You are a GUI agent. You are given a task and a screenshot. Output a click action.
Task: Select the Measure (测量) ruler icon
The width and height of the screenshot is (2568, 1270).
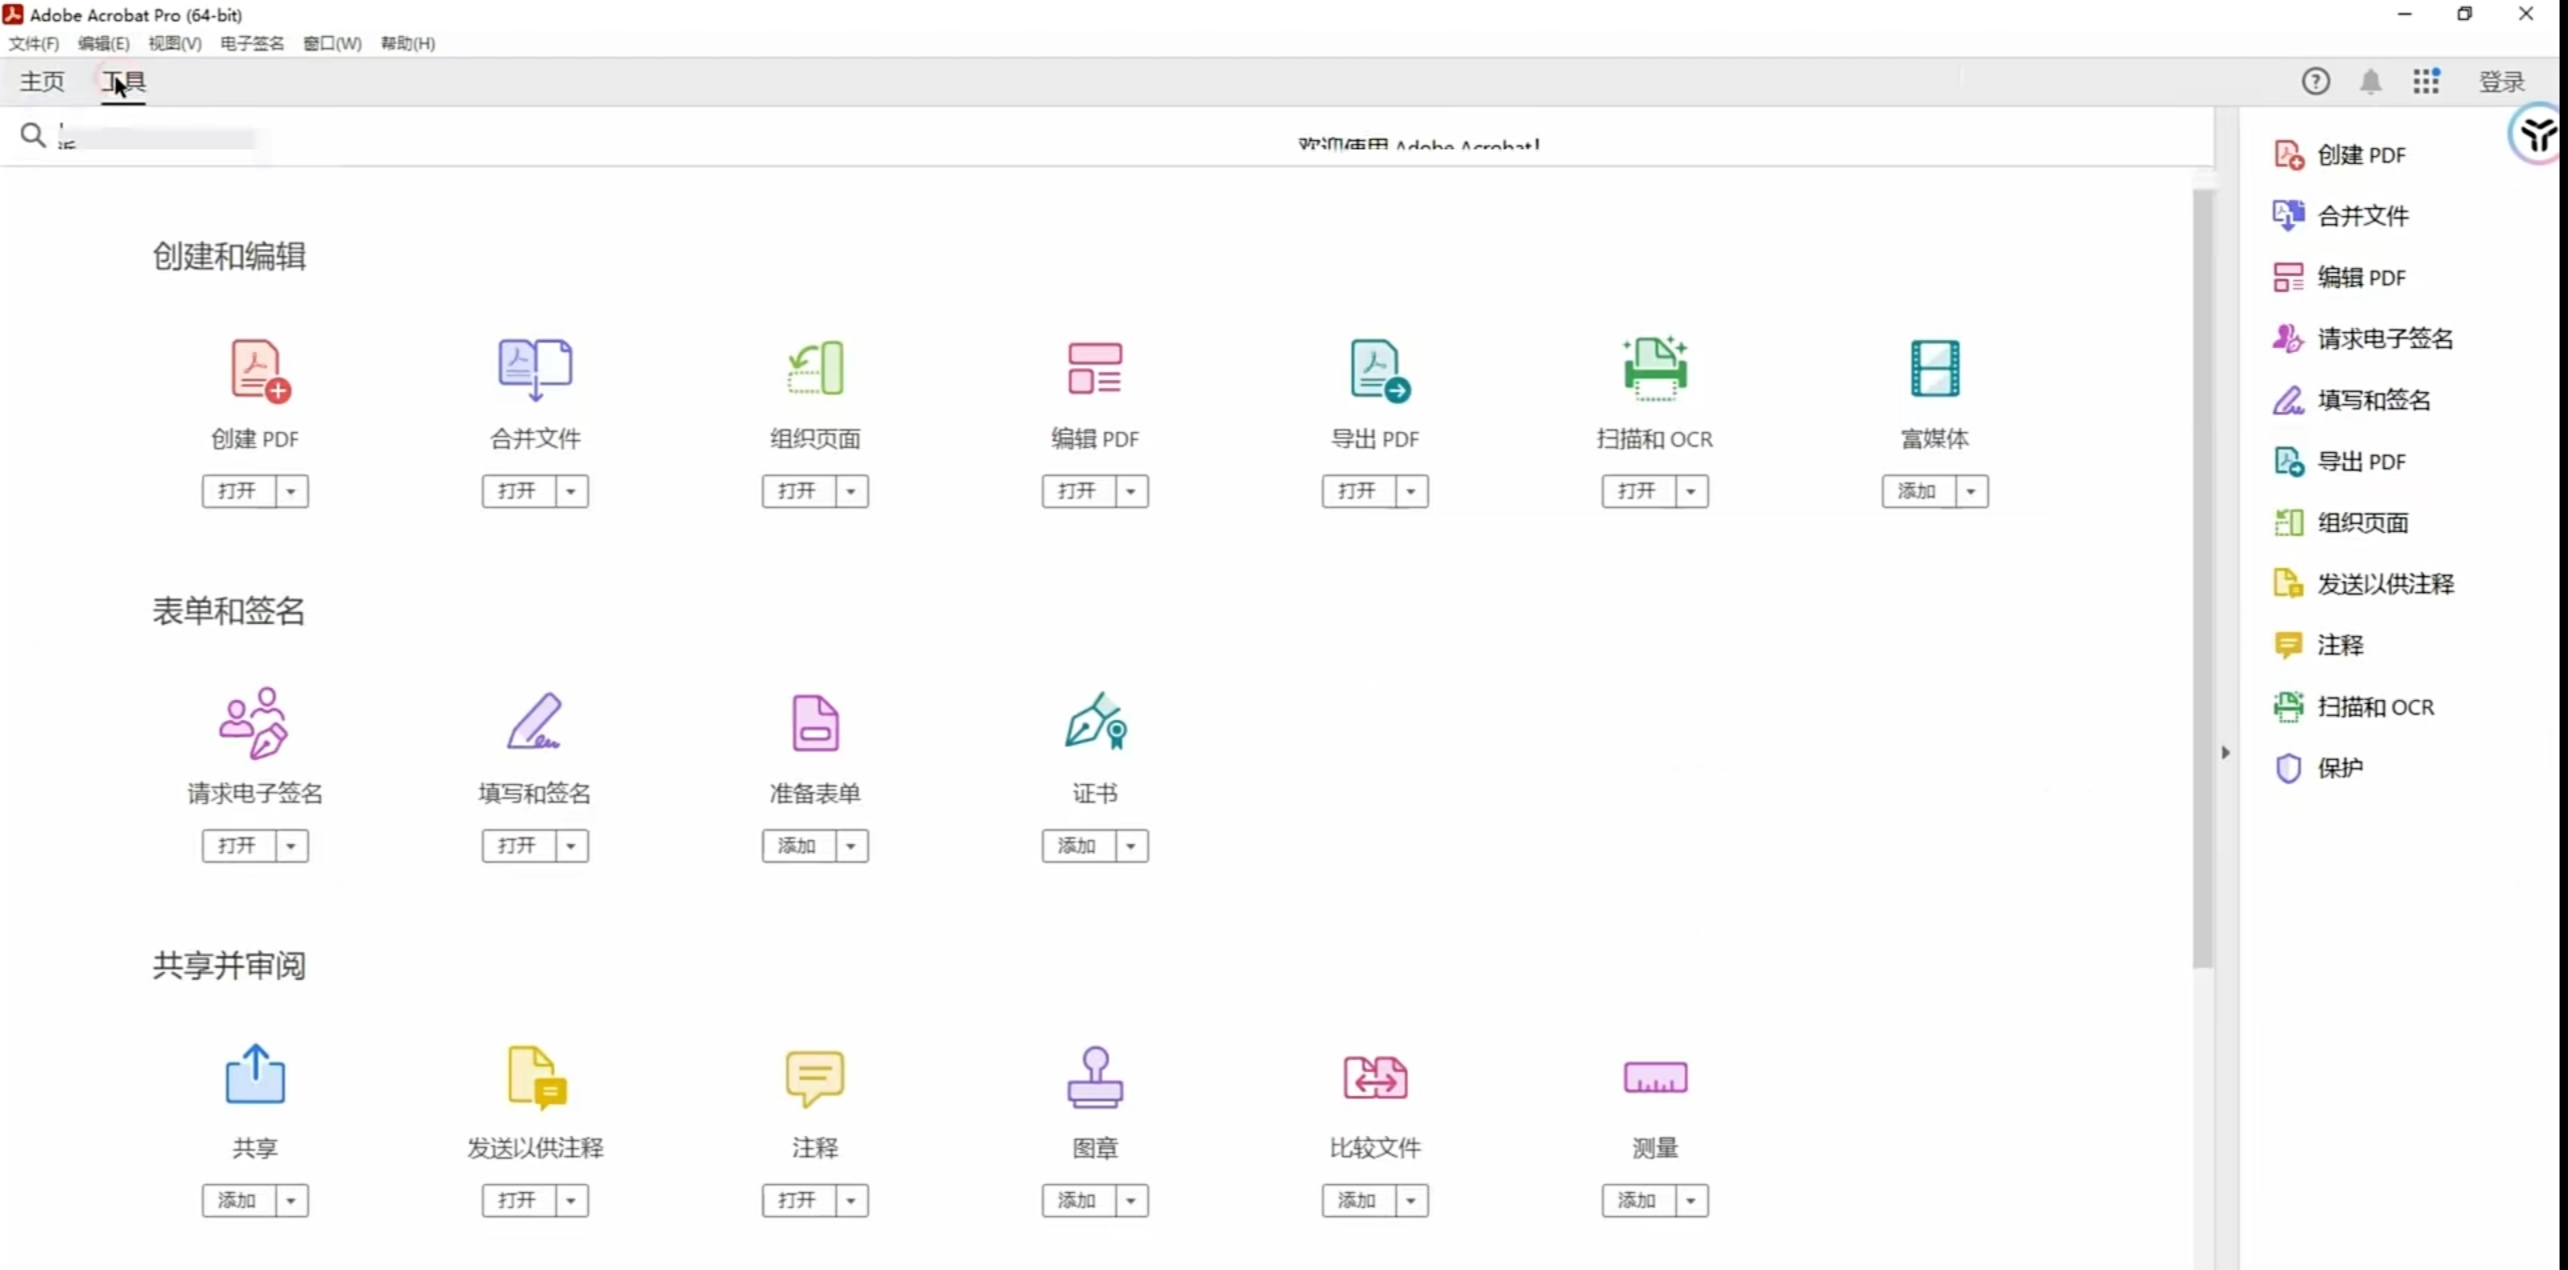coord(1654,1077)
